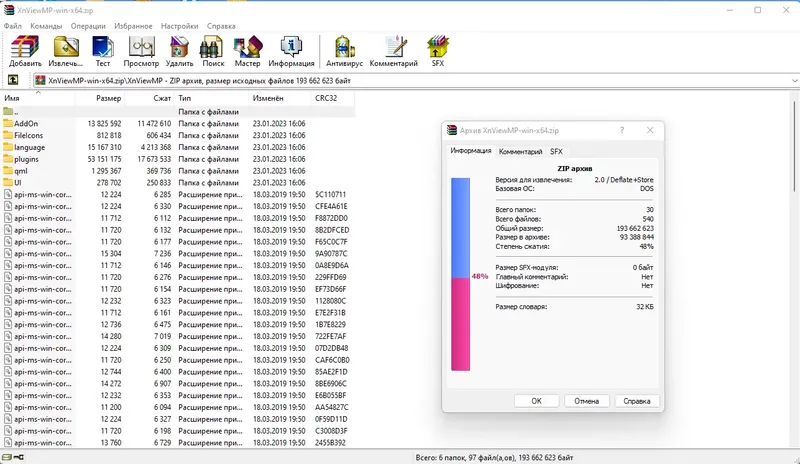Image resolution: width=800 pixels, height=464 pixels.
Task: Open the Справка menu
Action: (x=221, y=26)
